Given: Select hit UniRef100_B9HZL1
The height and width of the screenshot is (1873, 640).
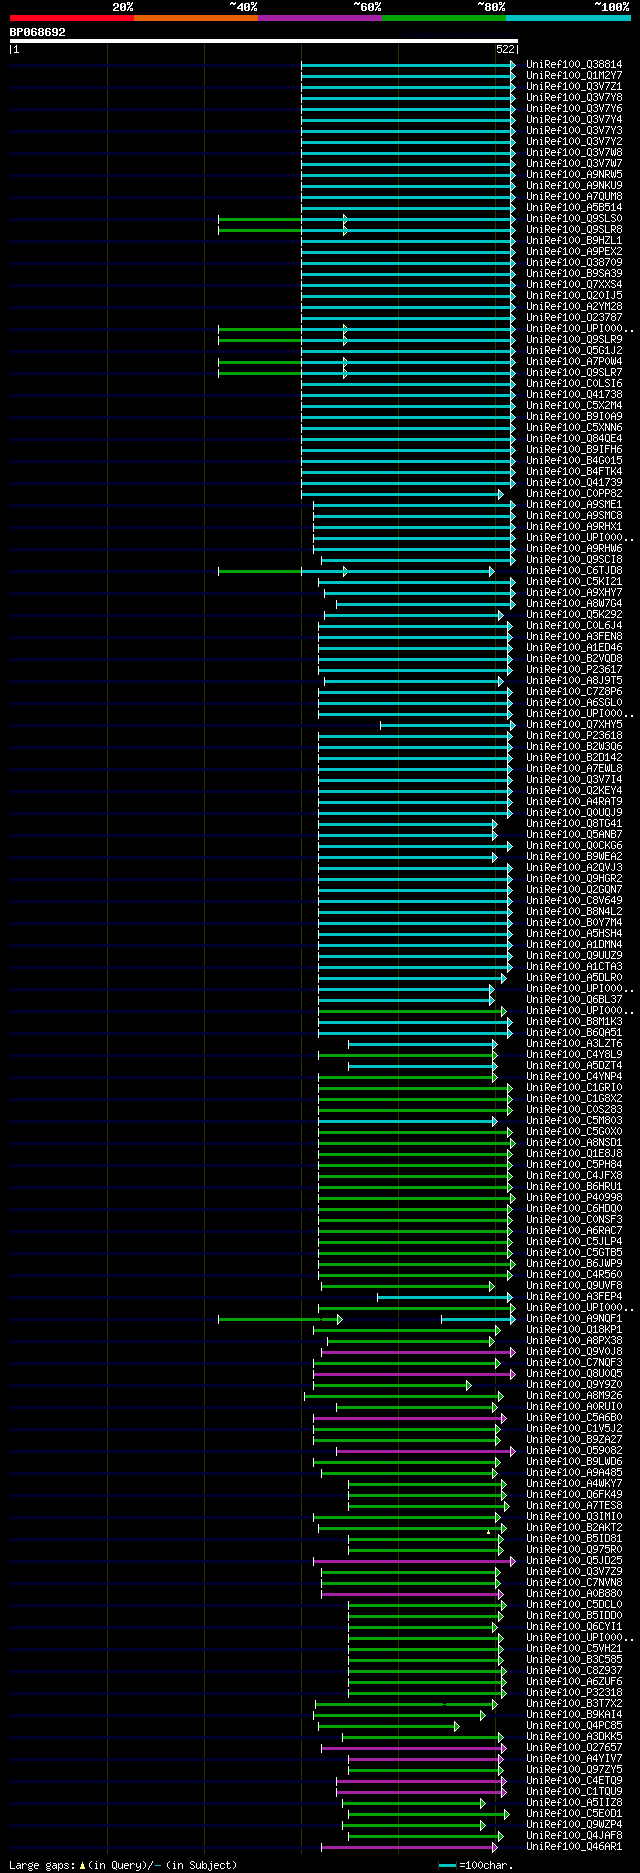Looking at the screenshot, I should tap(574, 241).
